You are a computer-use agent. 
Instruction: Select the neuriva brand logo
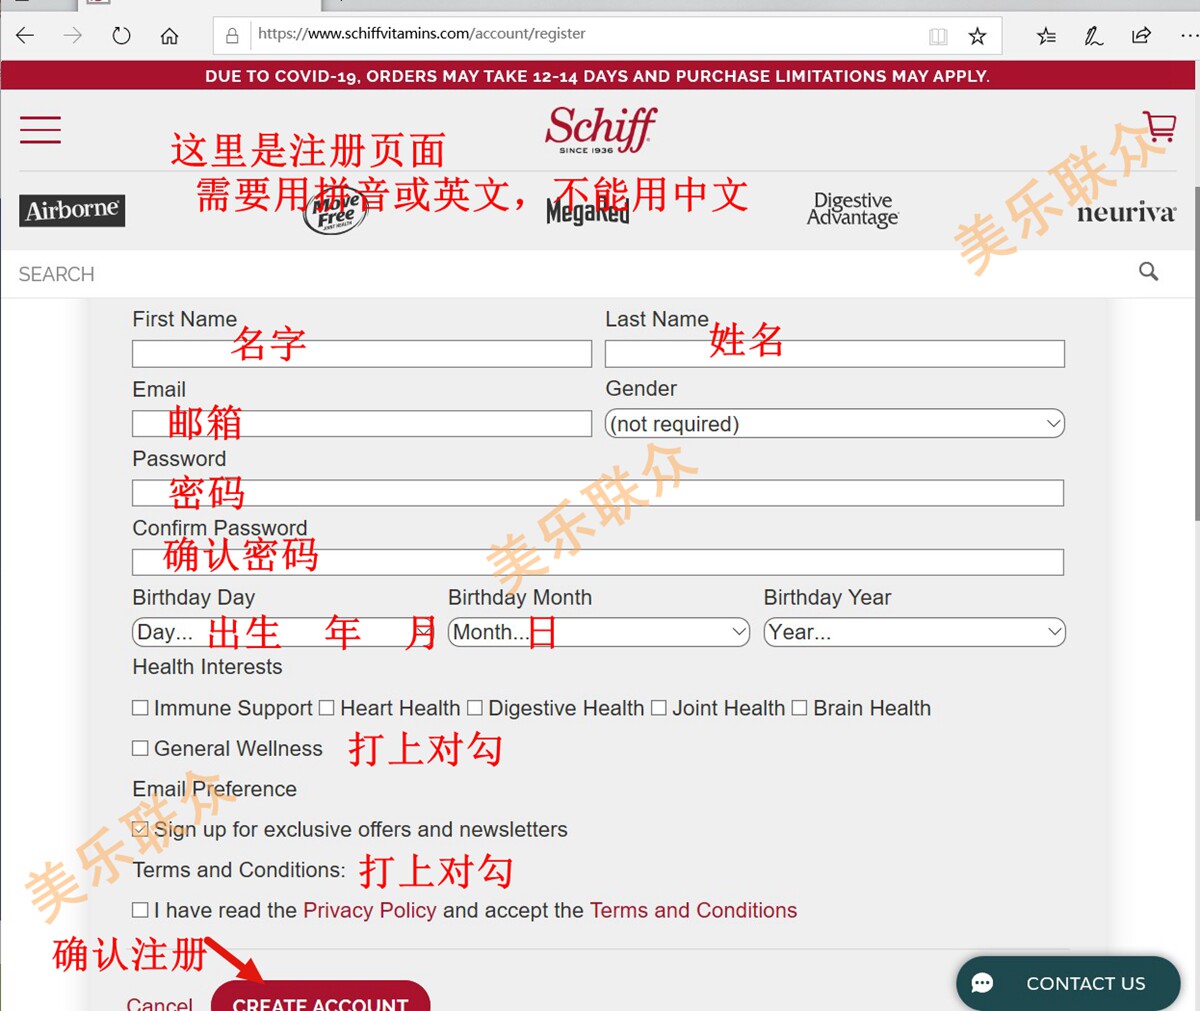[1126, 212]
